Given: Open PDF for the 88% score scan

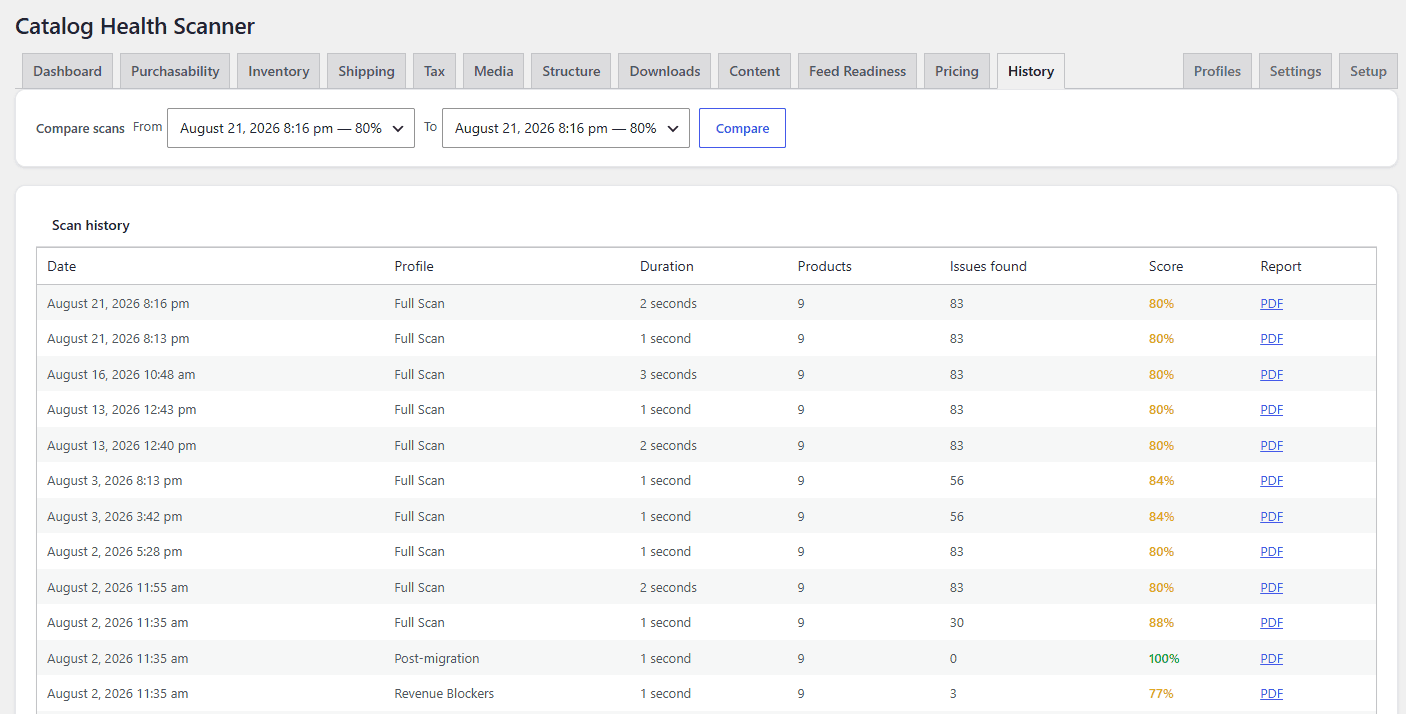Looking at the screenshot, I should pyautogui.click(x=1271, y=623).
